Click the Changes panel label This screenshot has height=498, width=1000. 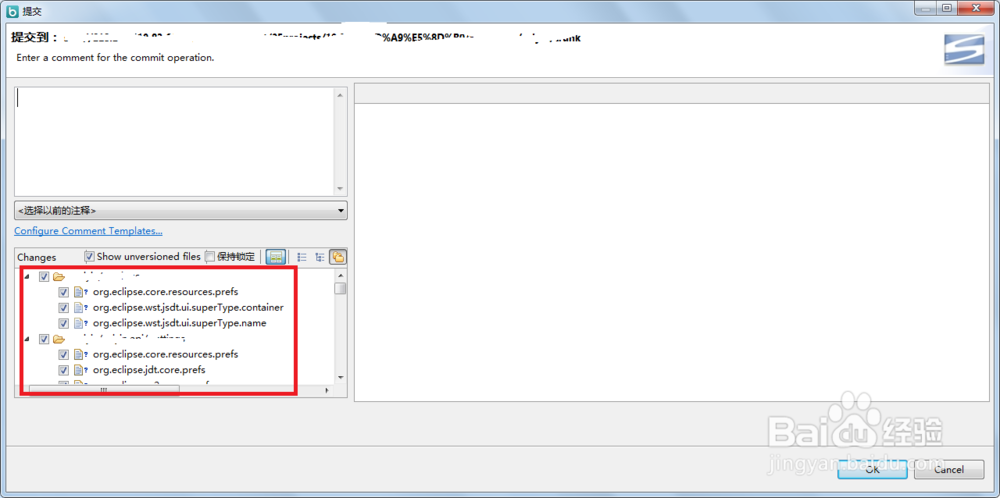[x=37, y=258]
